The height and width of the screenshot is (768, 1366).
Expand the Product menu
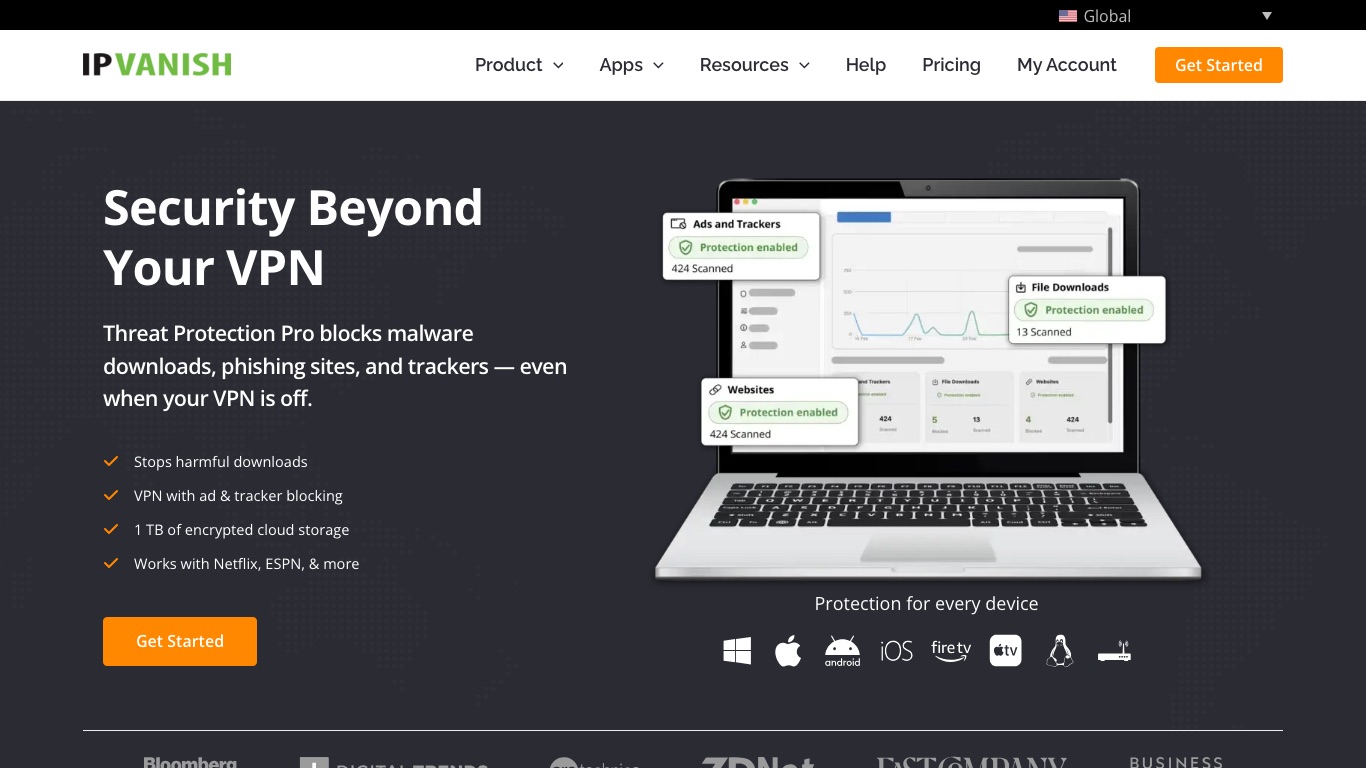point(519,65)
